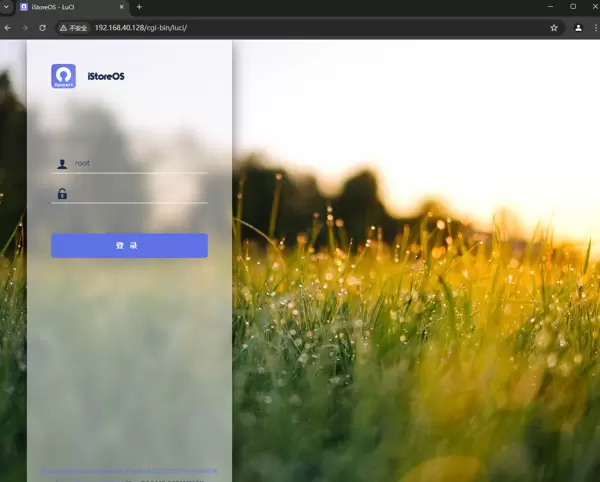
Task: Click the iStoreOS OpenWrt logo icon
Action: pos(63,76)
